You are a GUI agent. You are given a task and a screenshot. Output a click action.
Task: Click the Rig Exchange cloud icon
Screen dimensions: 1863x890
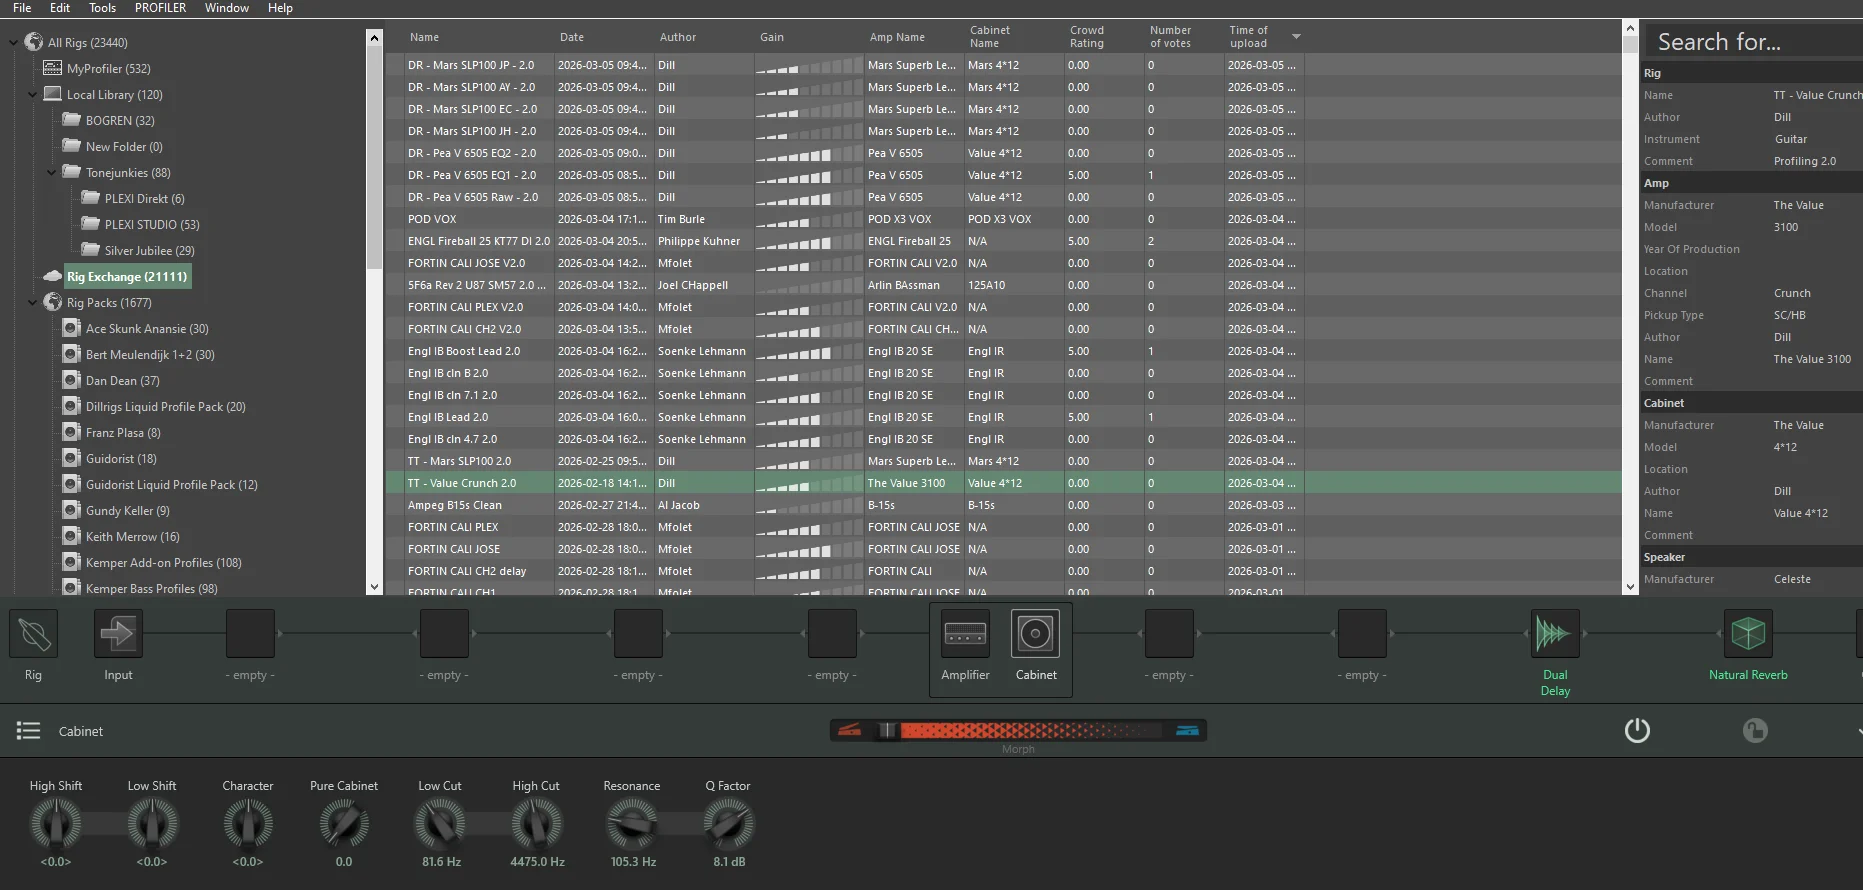tap(52, 276)
